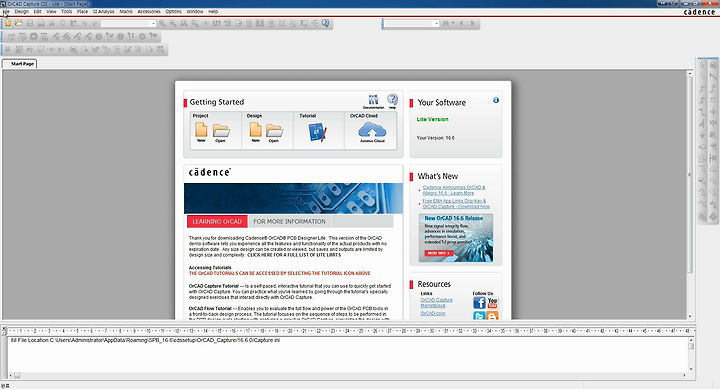Expand the search text combo box dropdown

point(436,23)
